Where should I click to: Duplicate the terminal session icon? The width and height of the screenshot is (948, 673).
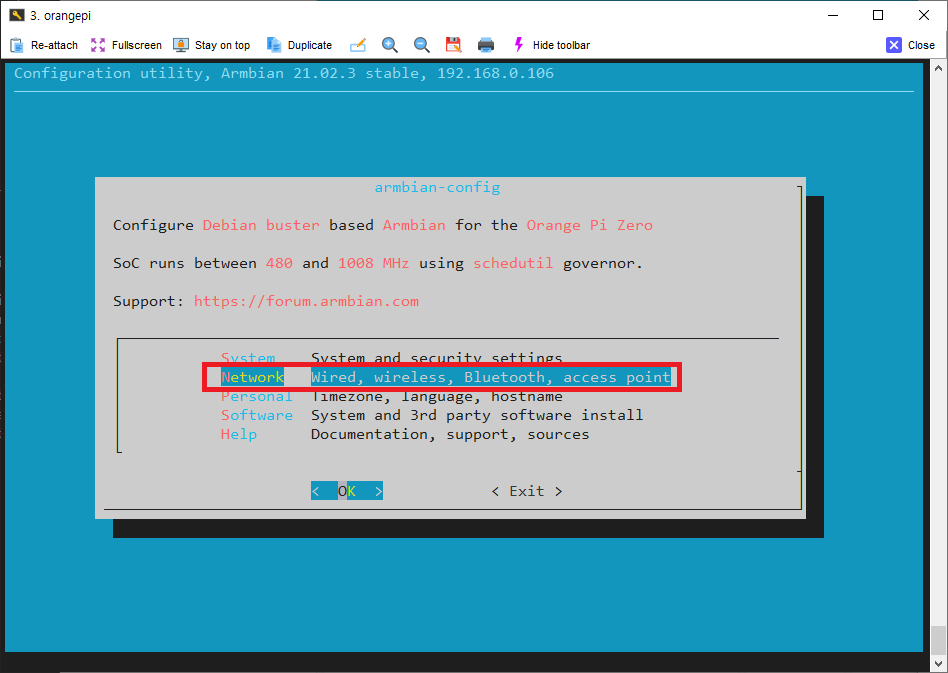[274, 45]
